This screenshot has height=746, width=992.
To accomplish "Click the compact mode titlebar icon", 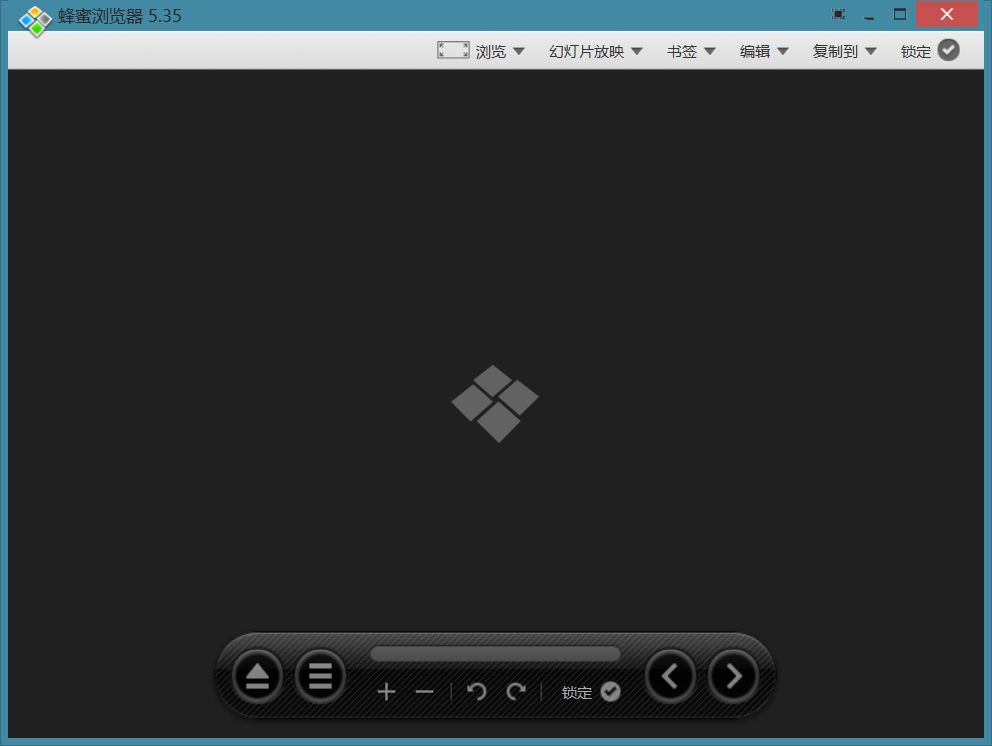I will click(x=838, y=14).
